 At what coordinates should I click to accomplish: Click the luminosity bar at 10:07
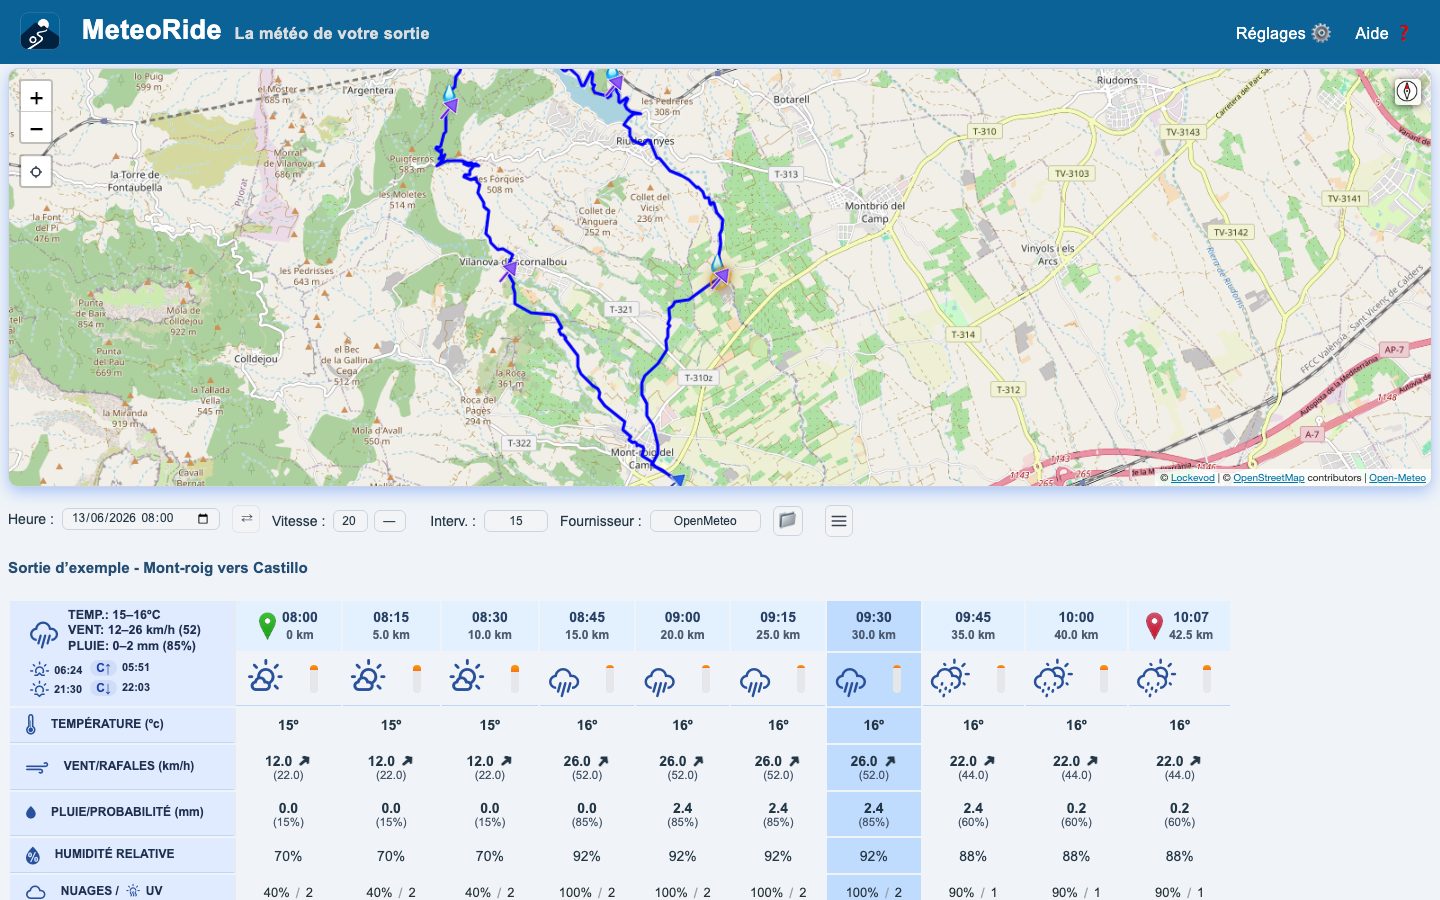[x=1207, y=679]
